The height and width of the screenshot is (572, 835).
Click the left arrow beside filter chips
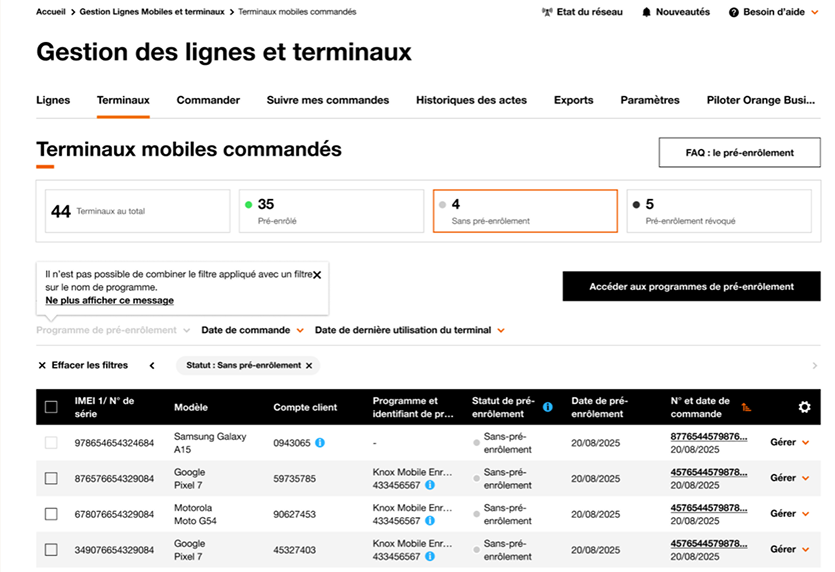coord(152,366)
